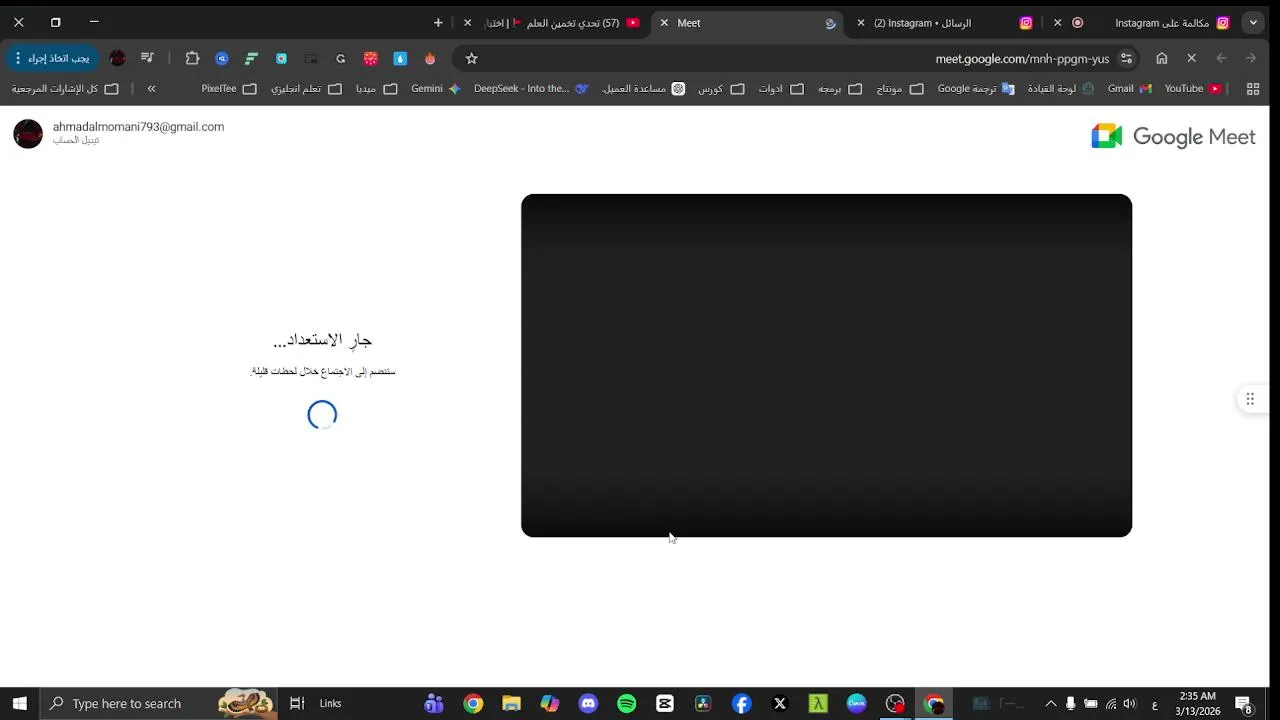Image resolution: width=1280 pixels, height=720 pixels.
Task: Expand ميديا bookmarks folder
Action: click(377, 89)
